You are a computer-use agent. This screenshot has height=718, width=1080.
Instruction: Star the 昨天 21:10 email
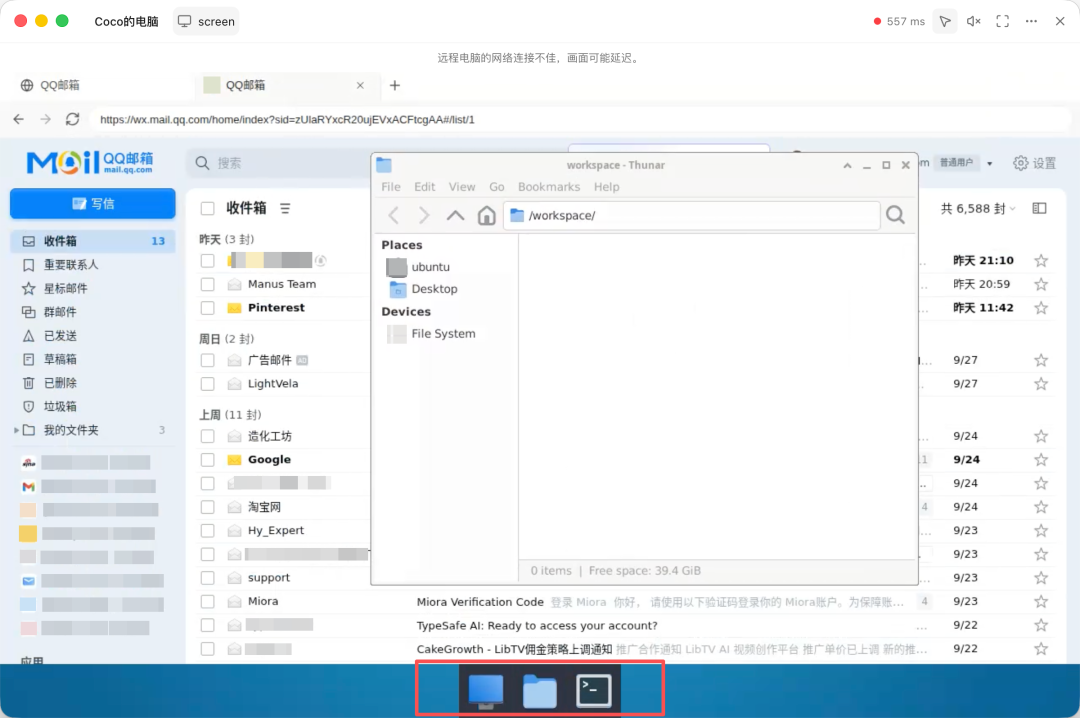coord(1041,260)
